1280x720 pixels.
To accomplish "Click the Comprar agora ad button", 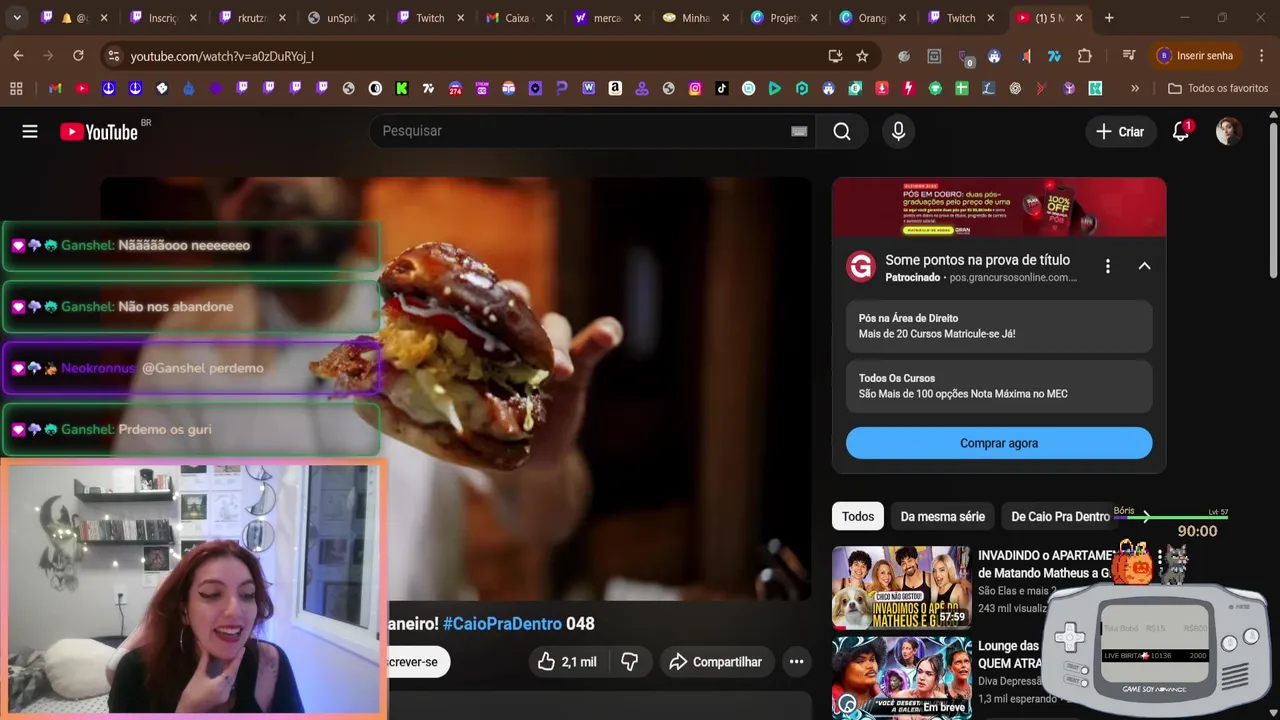I will [999, 443].
